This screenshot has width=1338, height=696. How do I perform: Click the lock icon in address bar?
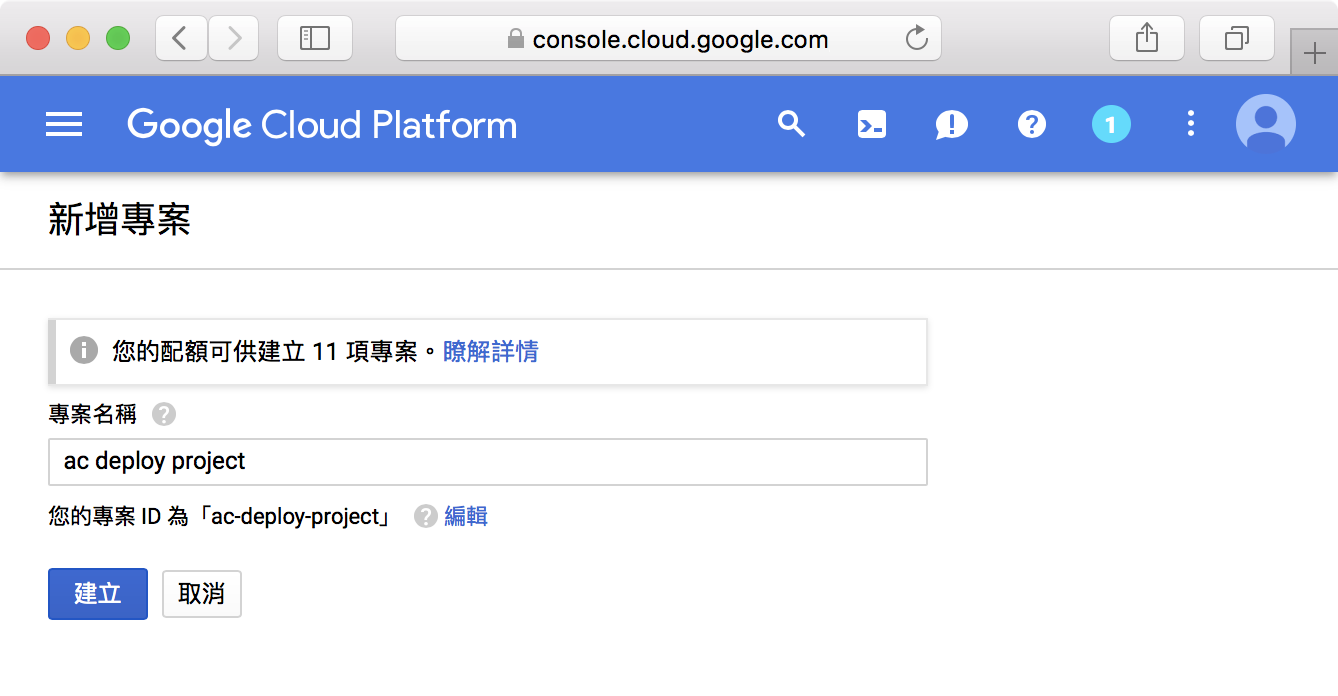(516, 39)
